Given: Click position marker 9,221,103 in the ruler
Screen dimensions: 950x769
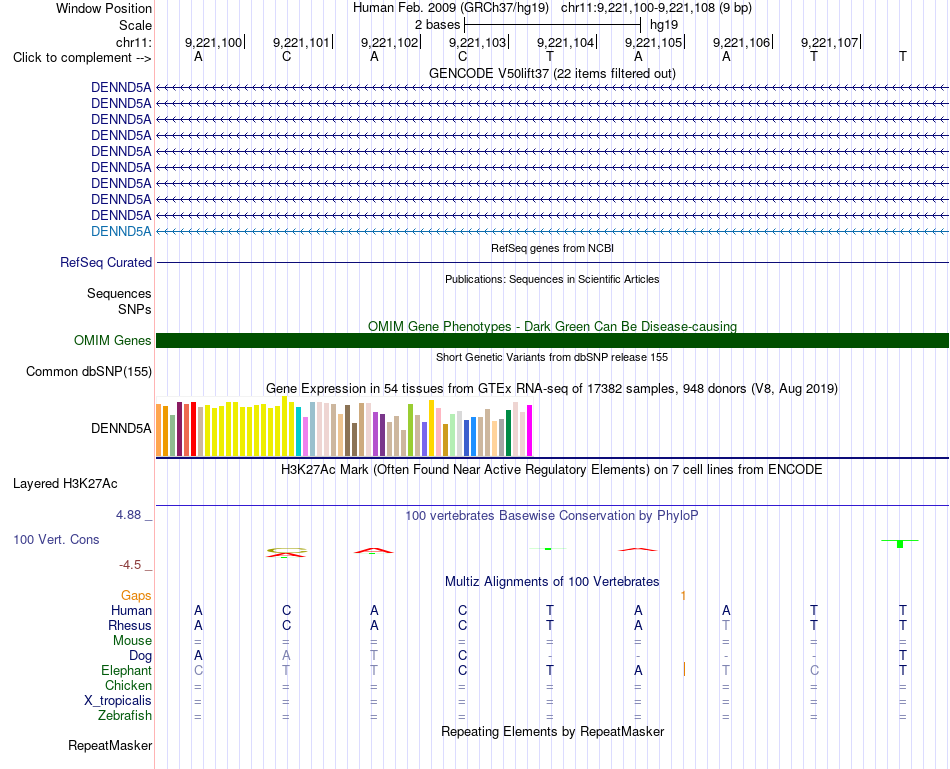Looking at the screenshot, I should 477,42.
